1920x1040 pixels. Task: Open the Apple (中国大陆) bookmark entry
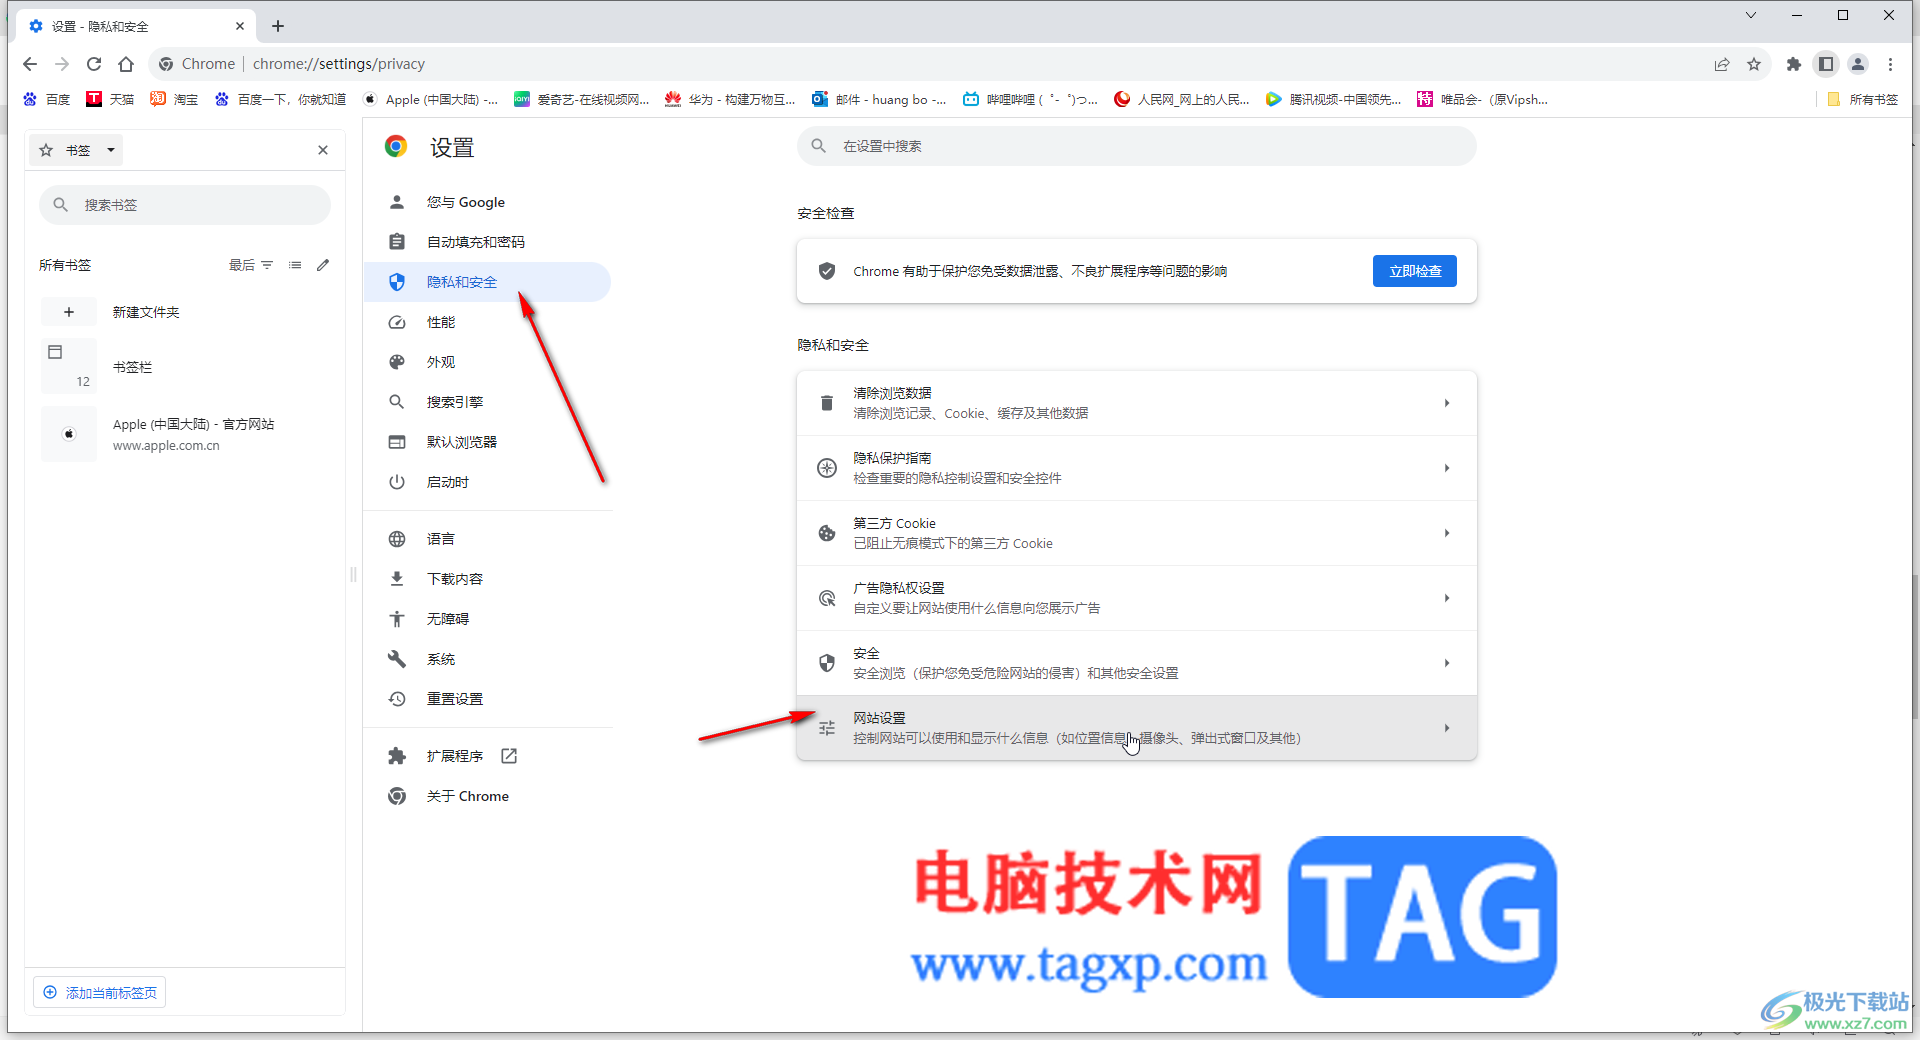click(185, 434)
